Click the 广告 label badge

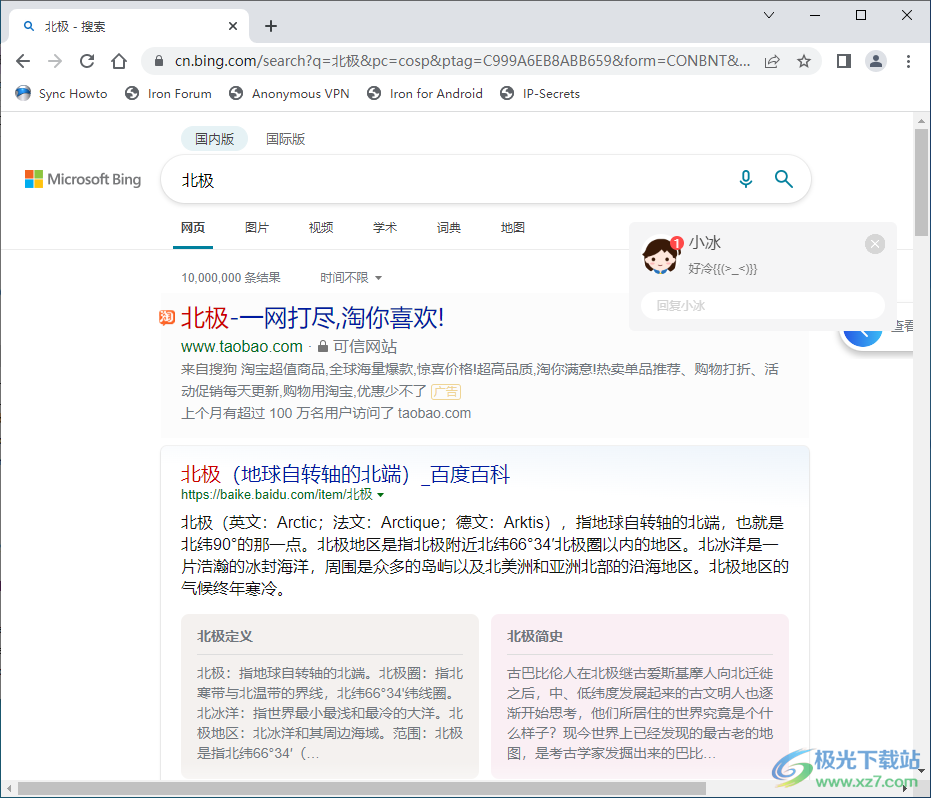coord(446,391)
